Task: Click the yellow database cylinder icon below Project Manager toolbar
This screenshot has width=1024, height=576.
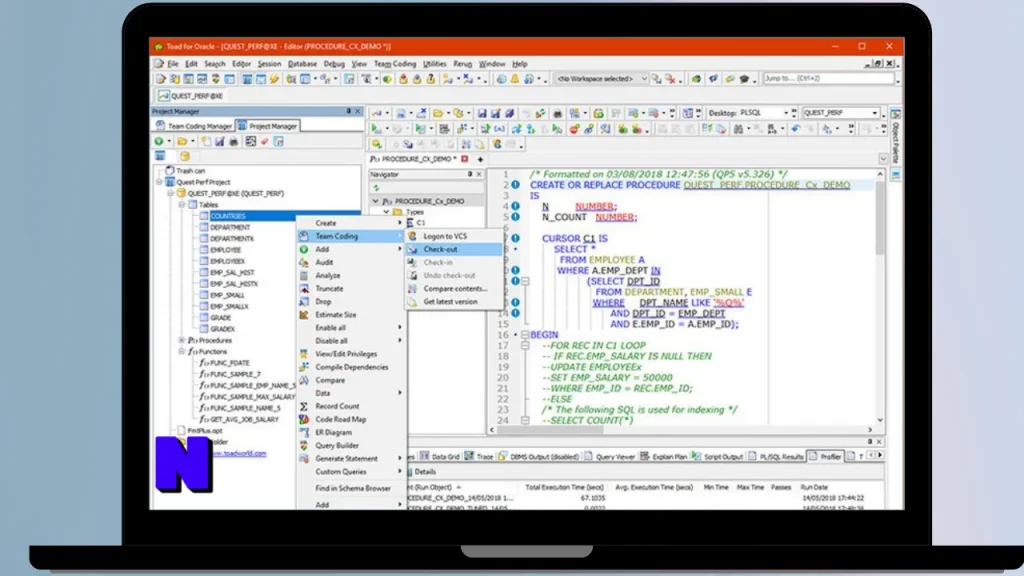Action: pyautogui.click(x=185, y=156)
